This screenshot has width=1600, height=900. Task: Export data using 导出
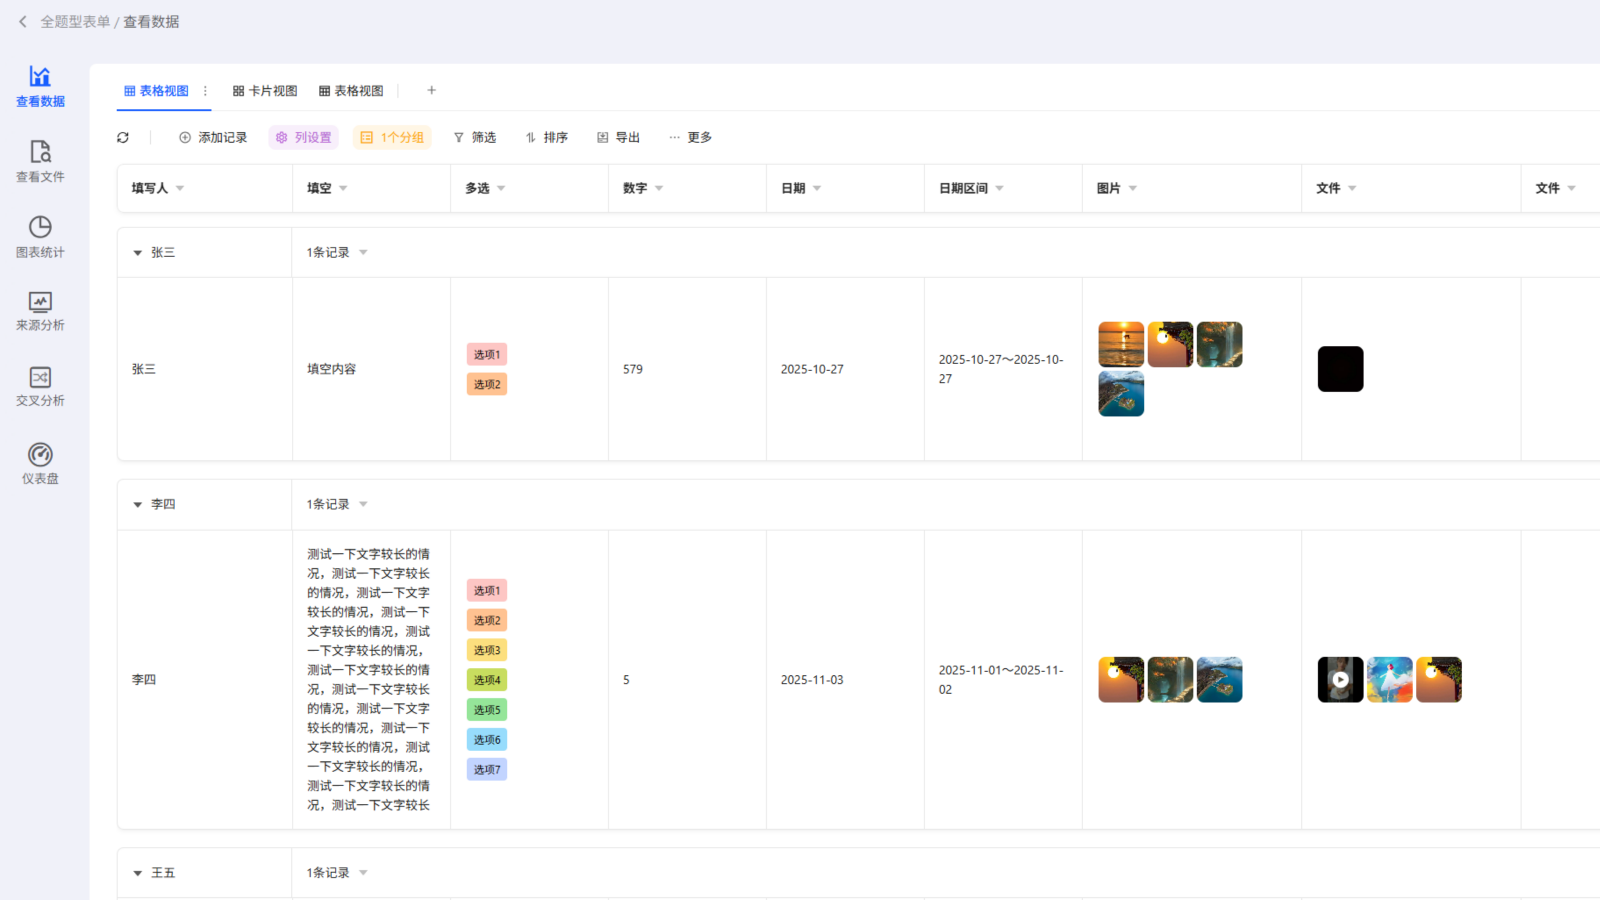click(x=618, y=137)
